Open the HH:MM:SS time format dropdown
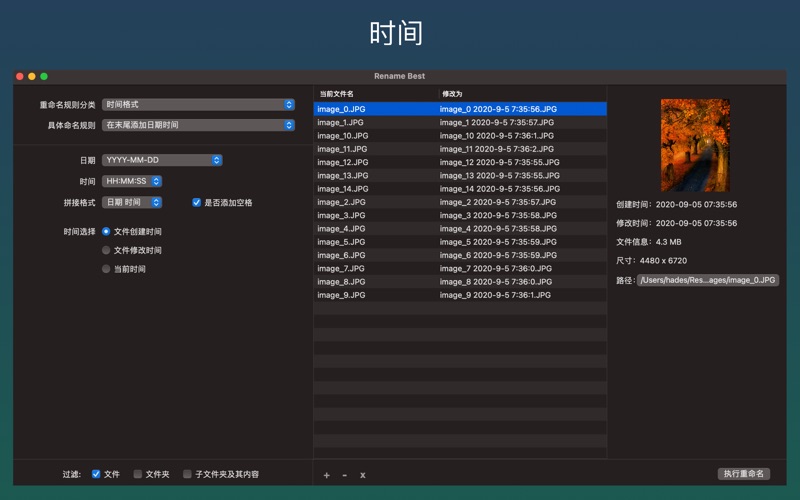The image size is (800, 500). click(x=132, y=181)
